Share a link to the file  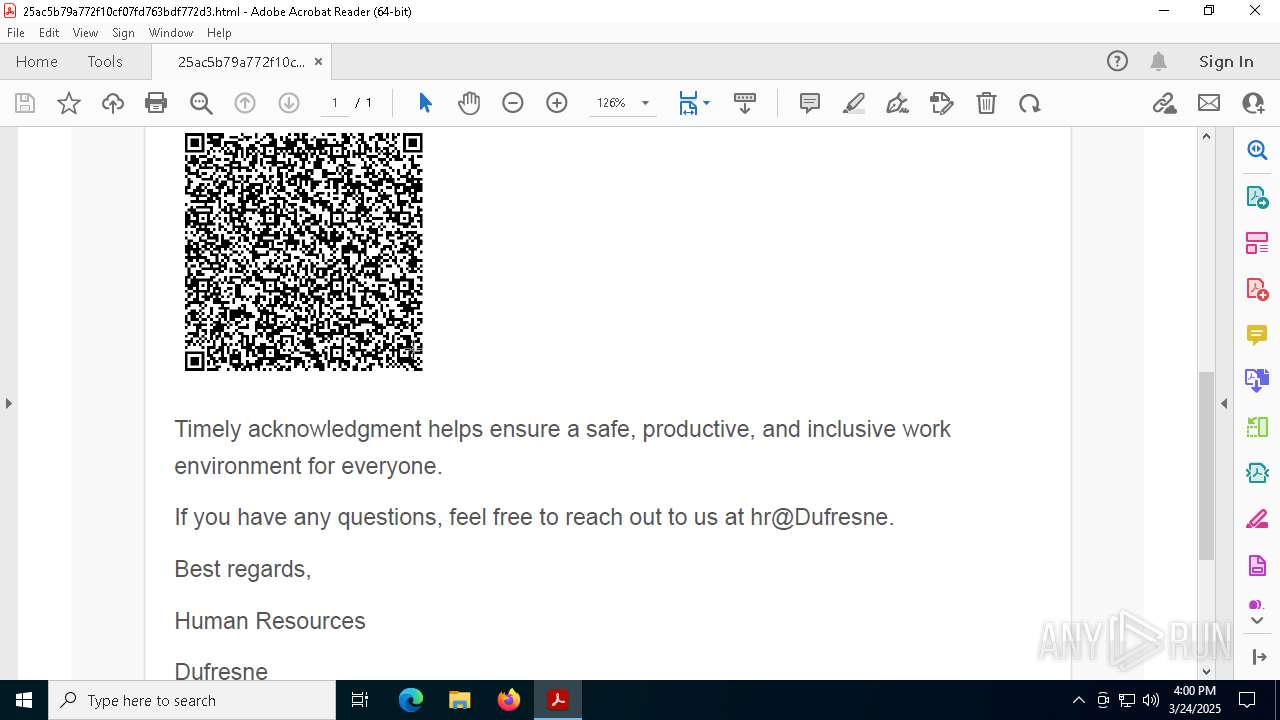coord(1164,103)
